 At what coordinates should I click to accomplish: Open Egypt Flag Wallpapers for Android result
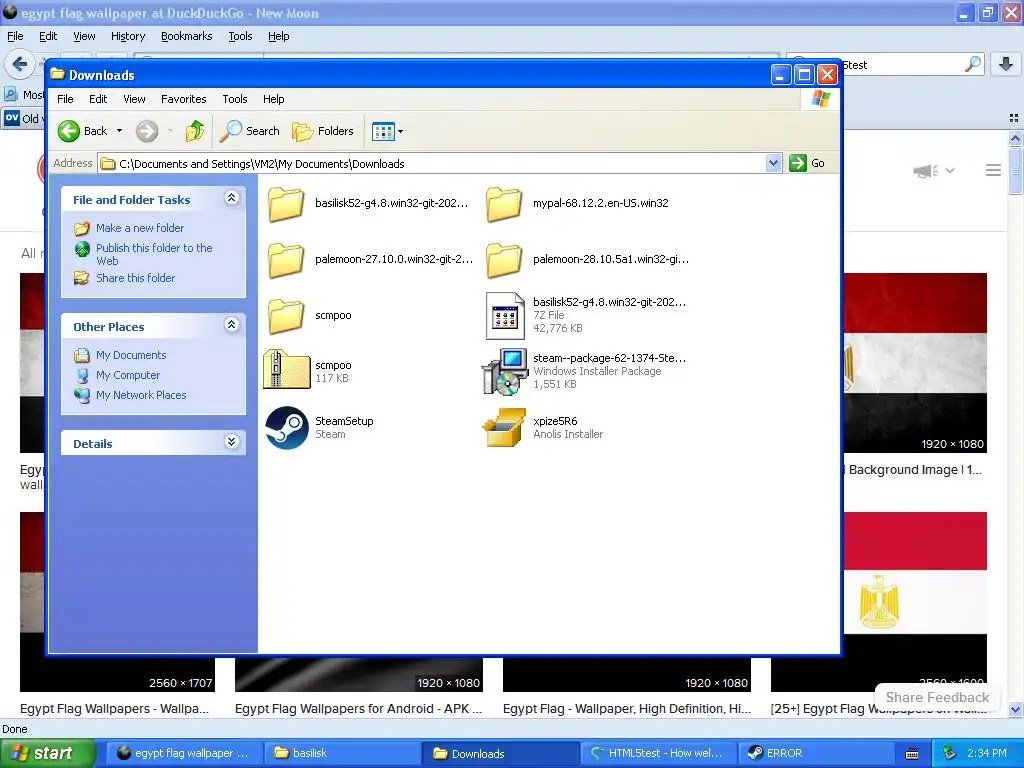coord(358,709)
